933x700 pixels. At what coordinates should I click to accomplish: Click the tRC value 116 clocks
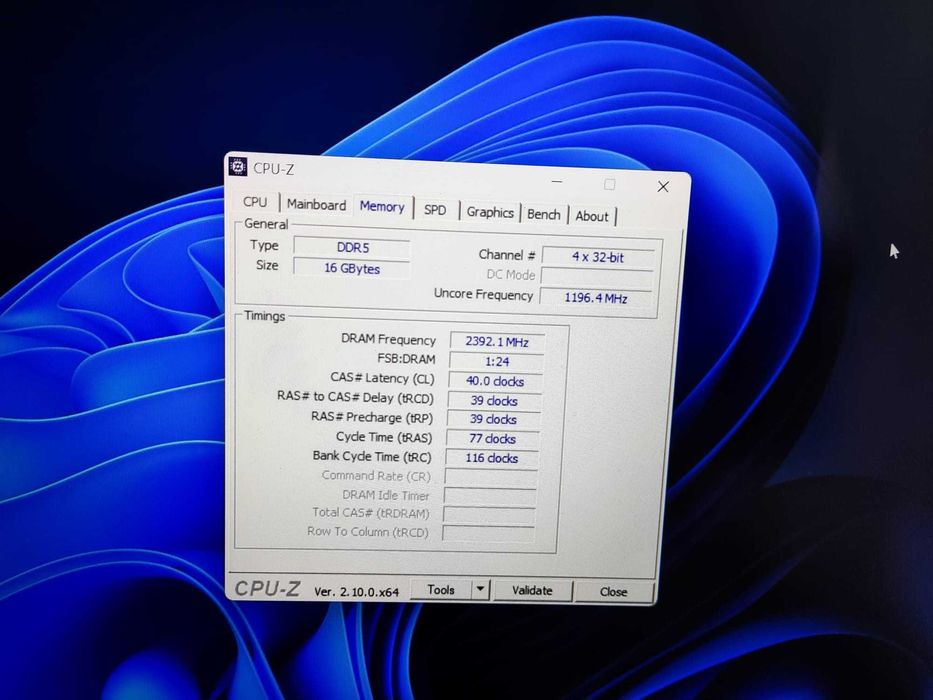point(491,458)
